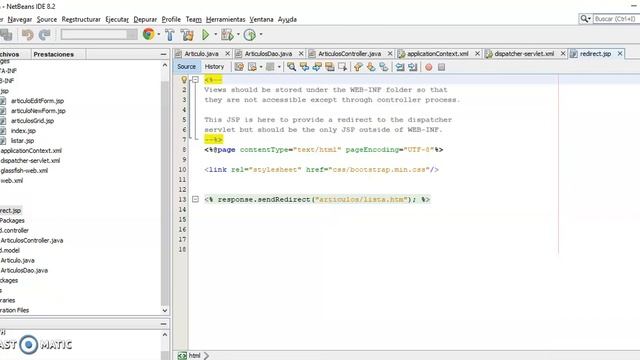The height and width of the screenshot is (360, 640).
Task: Select articuloEditForm.jsp in file tree
Action: point(37,101)
